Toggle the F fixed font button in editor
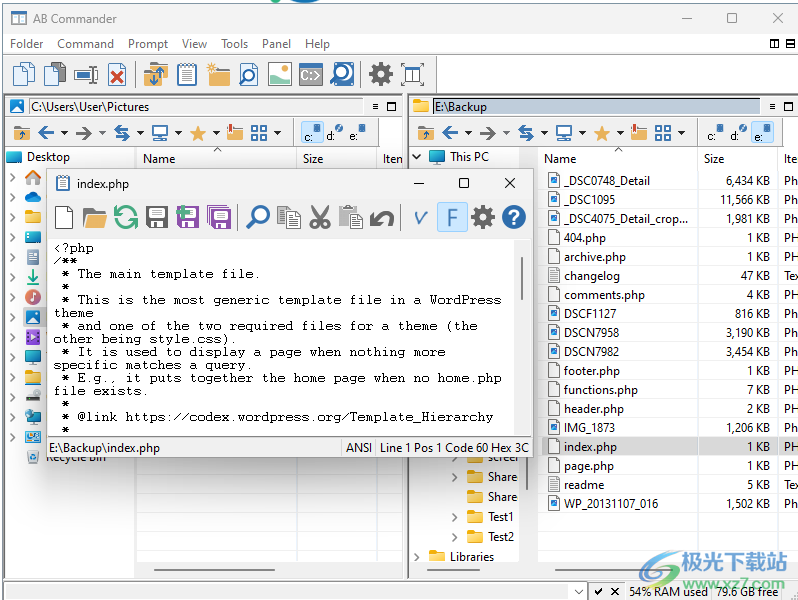Image resolution: width=798 pixels, height=600 pixels. pos(452,218)
